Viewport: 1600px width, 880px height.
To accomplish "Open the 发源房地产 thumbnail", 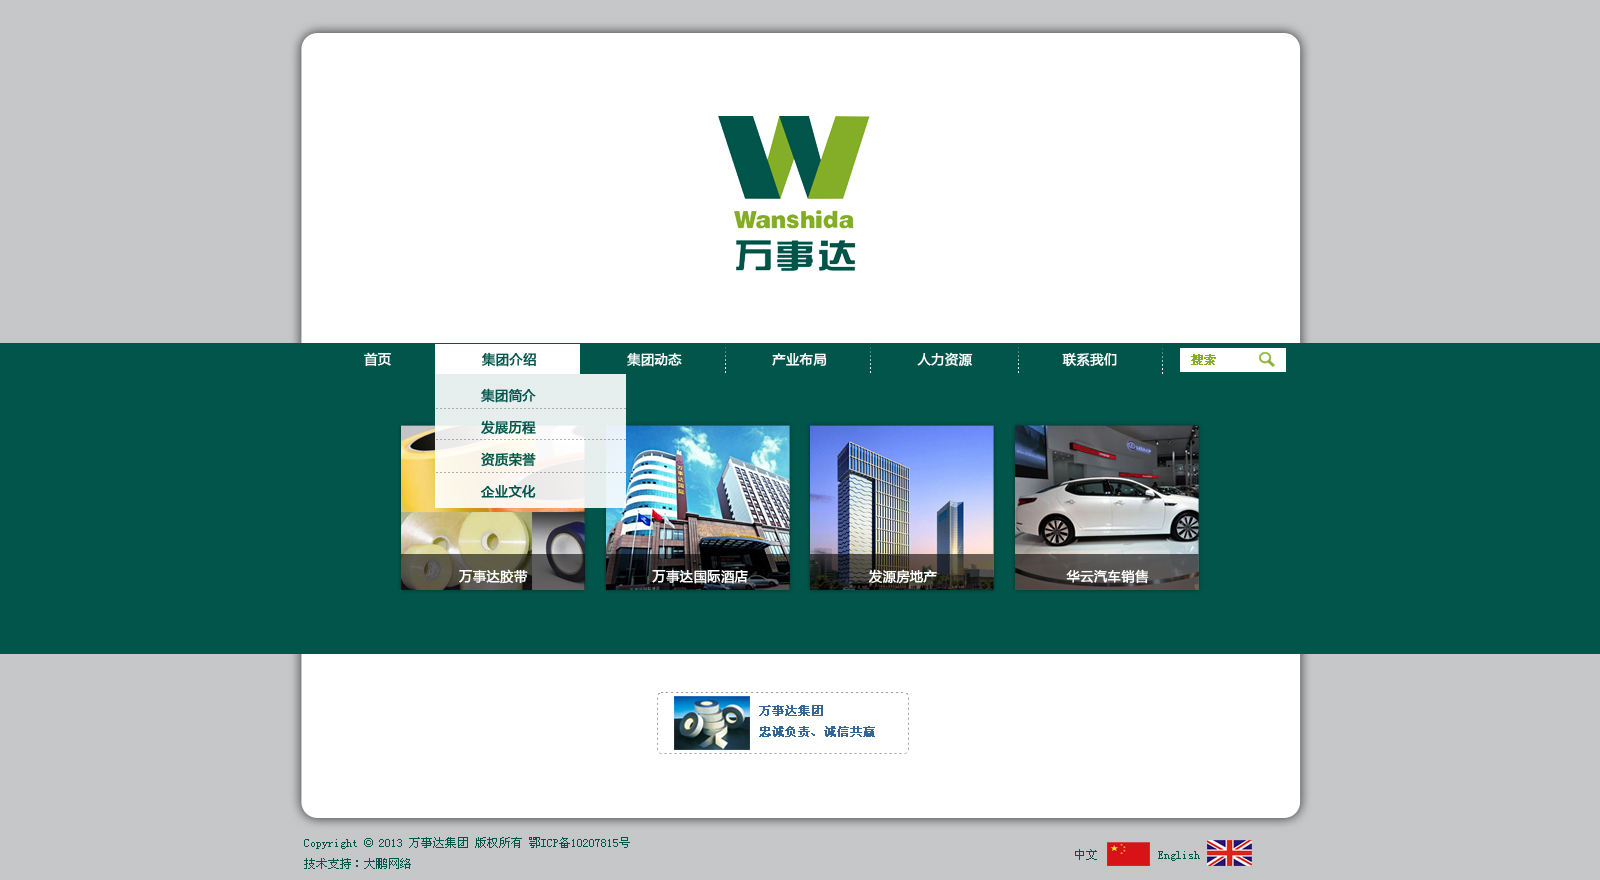I will coord(902,508).
